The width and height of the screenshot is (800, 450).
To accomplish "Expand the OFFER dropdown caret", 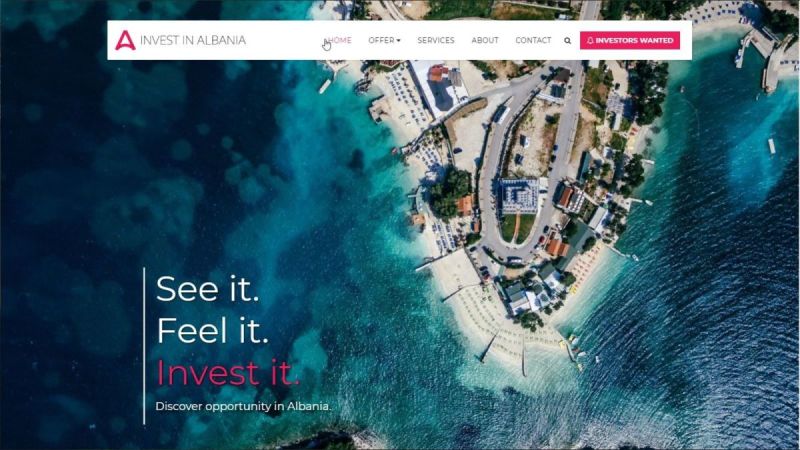I will click(398, 40).
